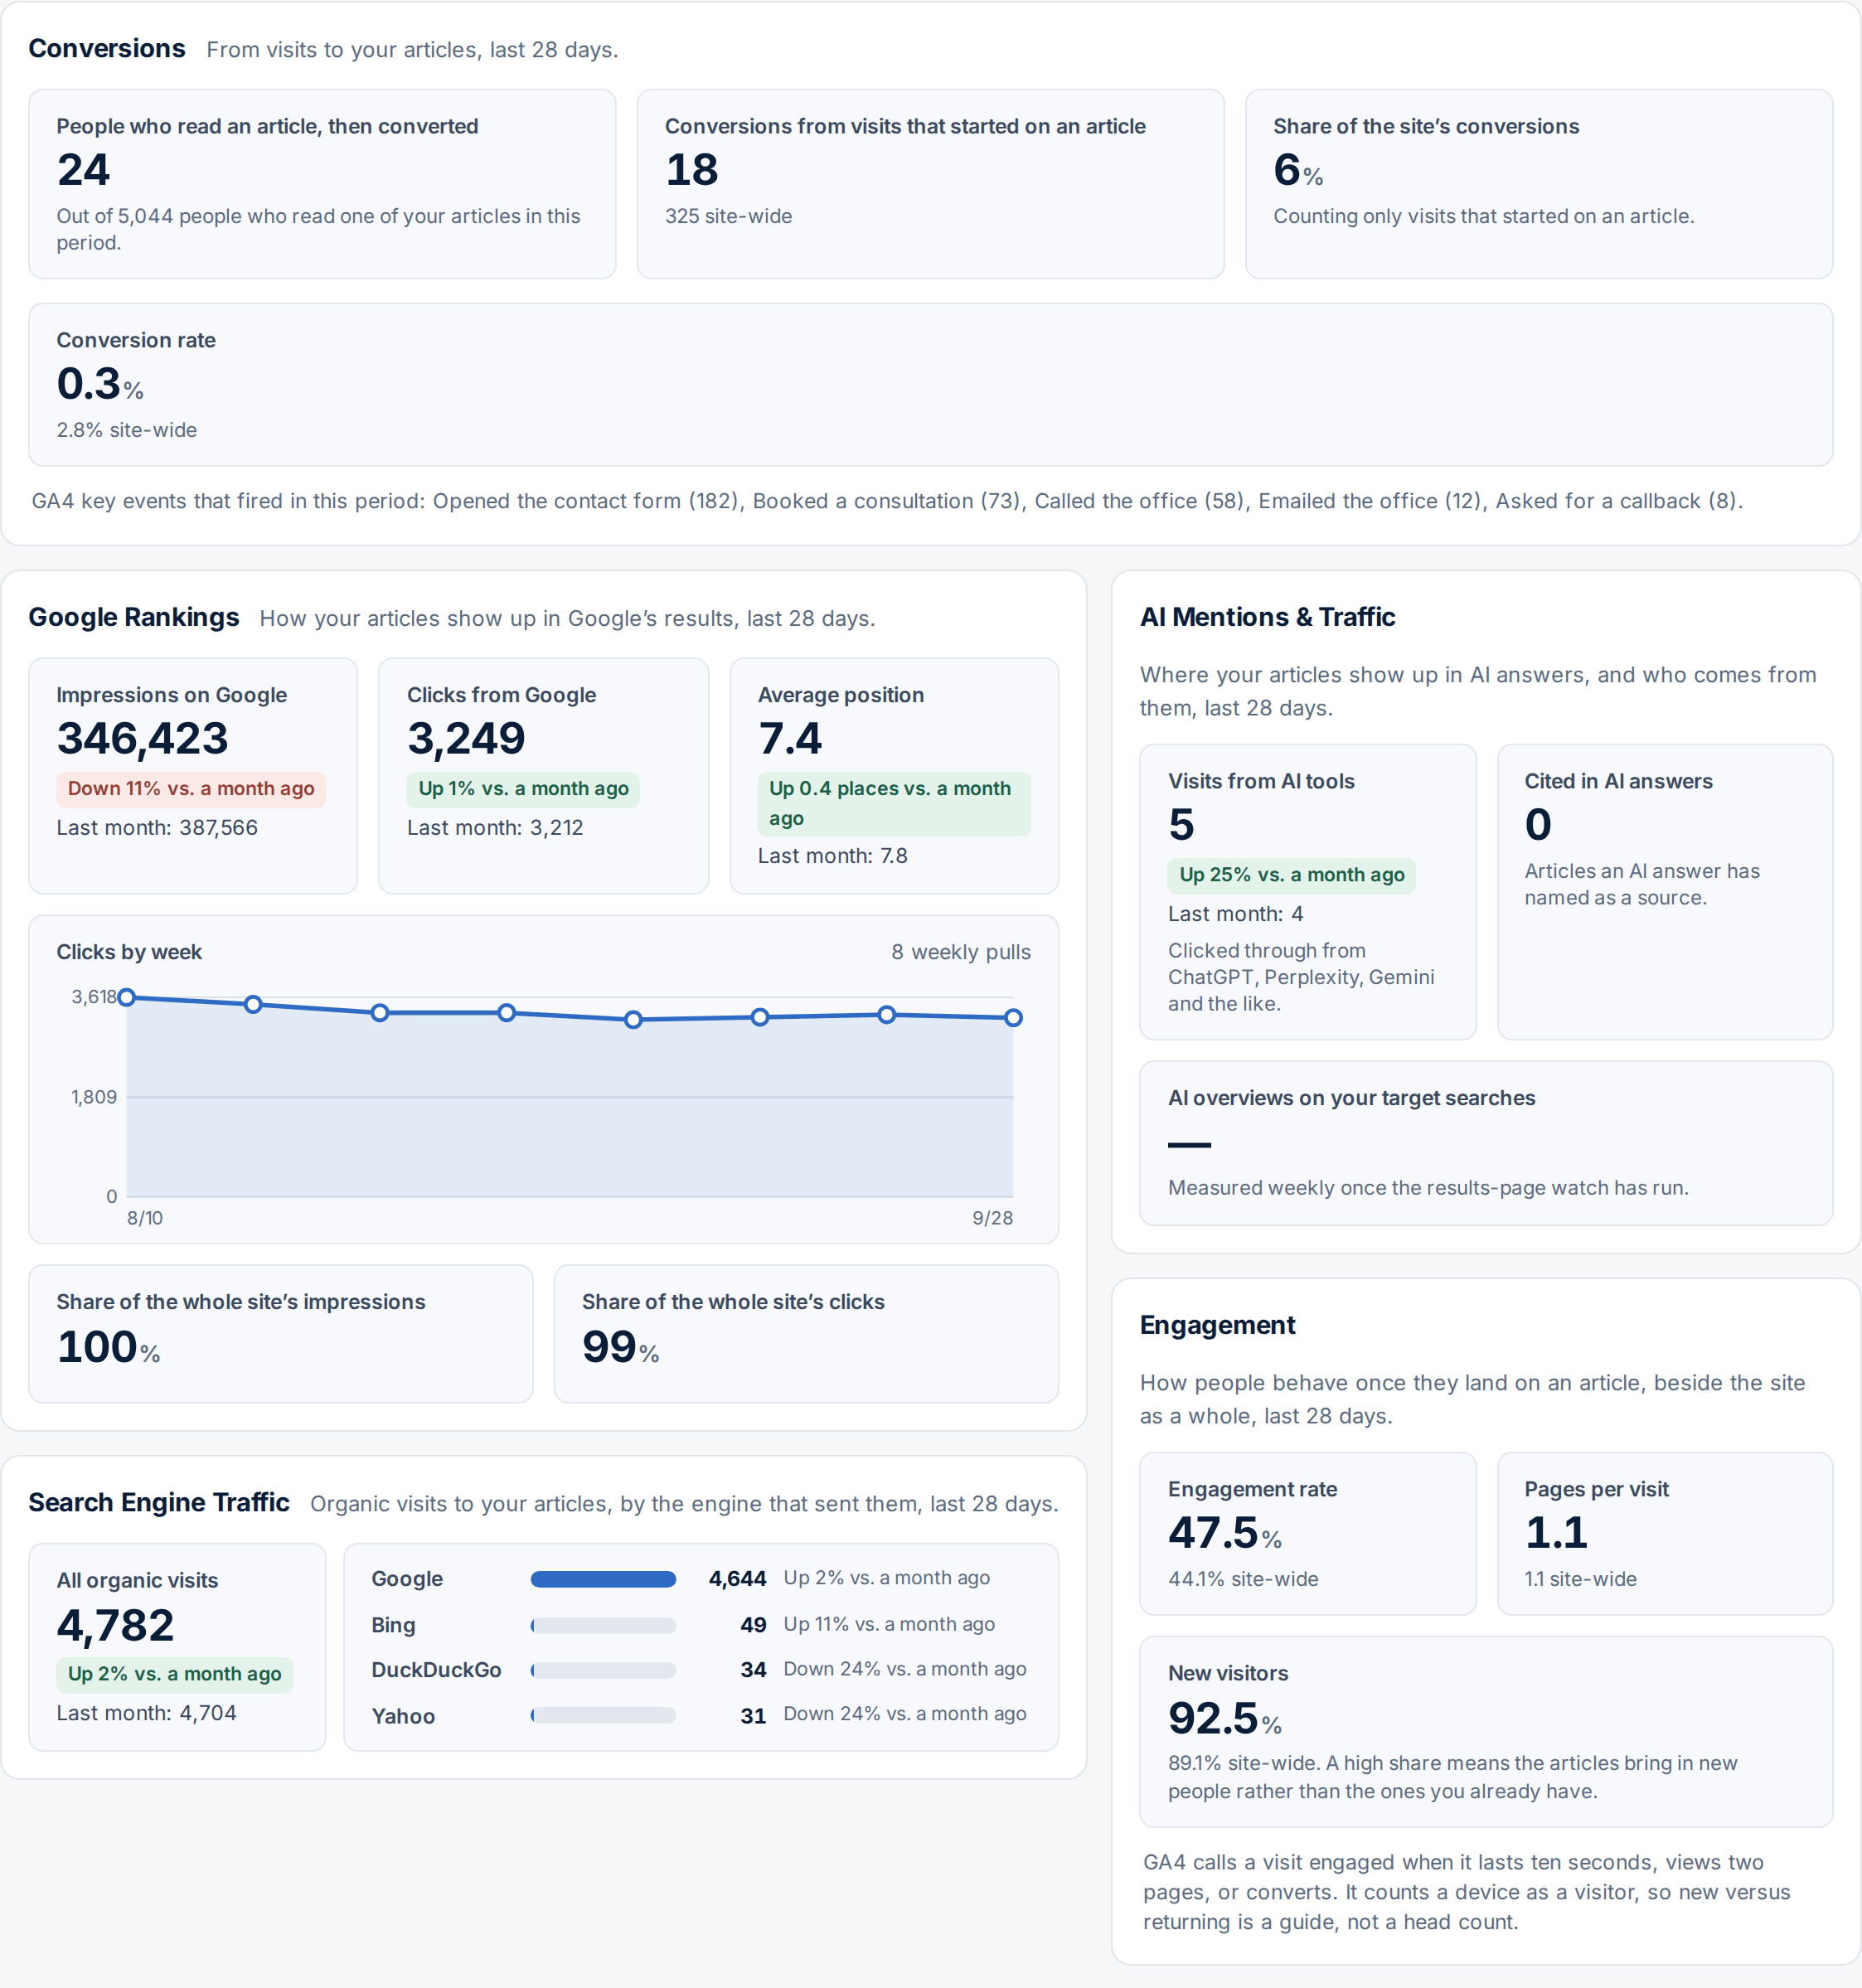
Task: Click the 99% share of clicks value
Action: click(620, 1347)
